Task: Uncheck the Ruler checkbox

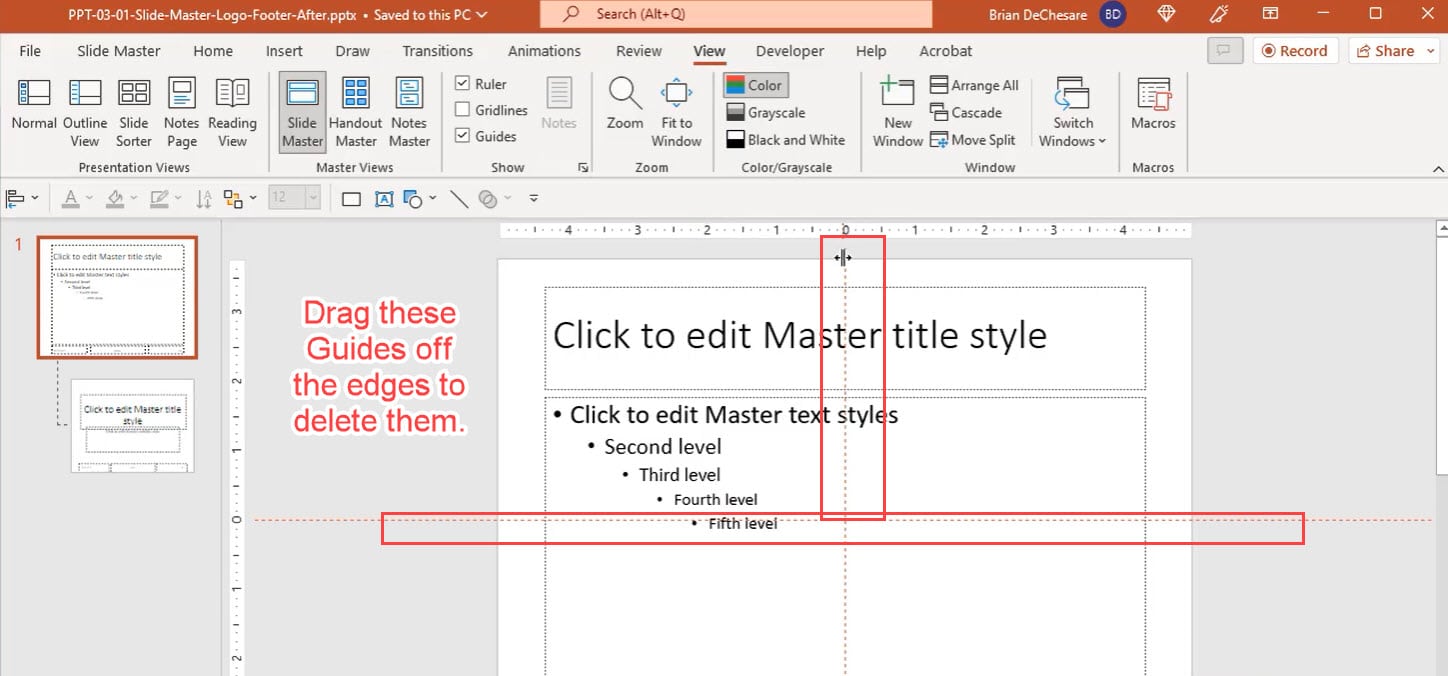Action: 463,84
